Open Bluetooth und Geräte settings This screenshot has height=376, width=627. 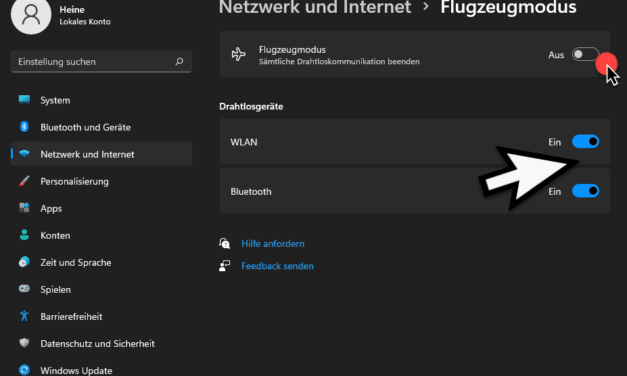101,127
